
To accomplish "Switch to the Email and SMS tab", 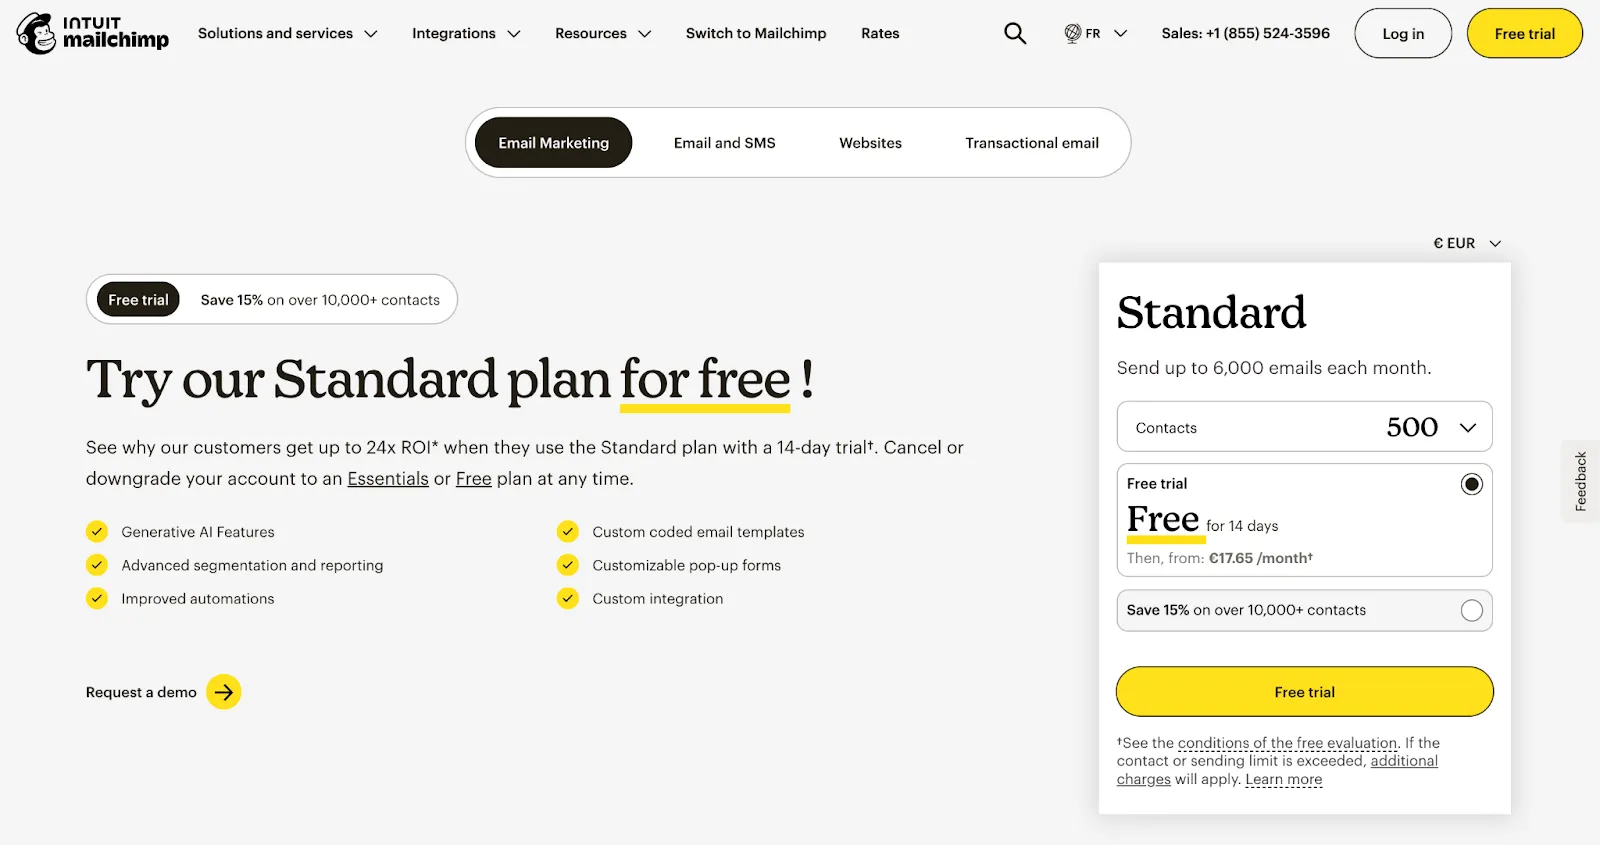I will tap(724, 142).
